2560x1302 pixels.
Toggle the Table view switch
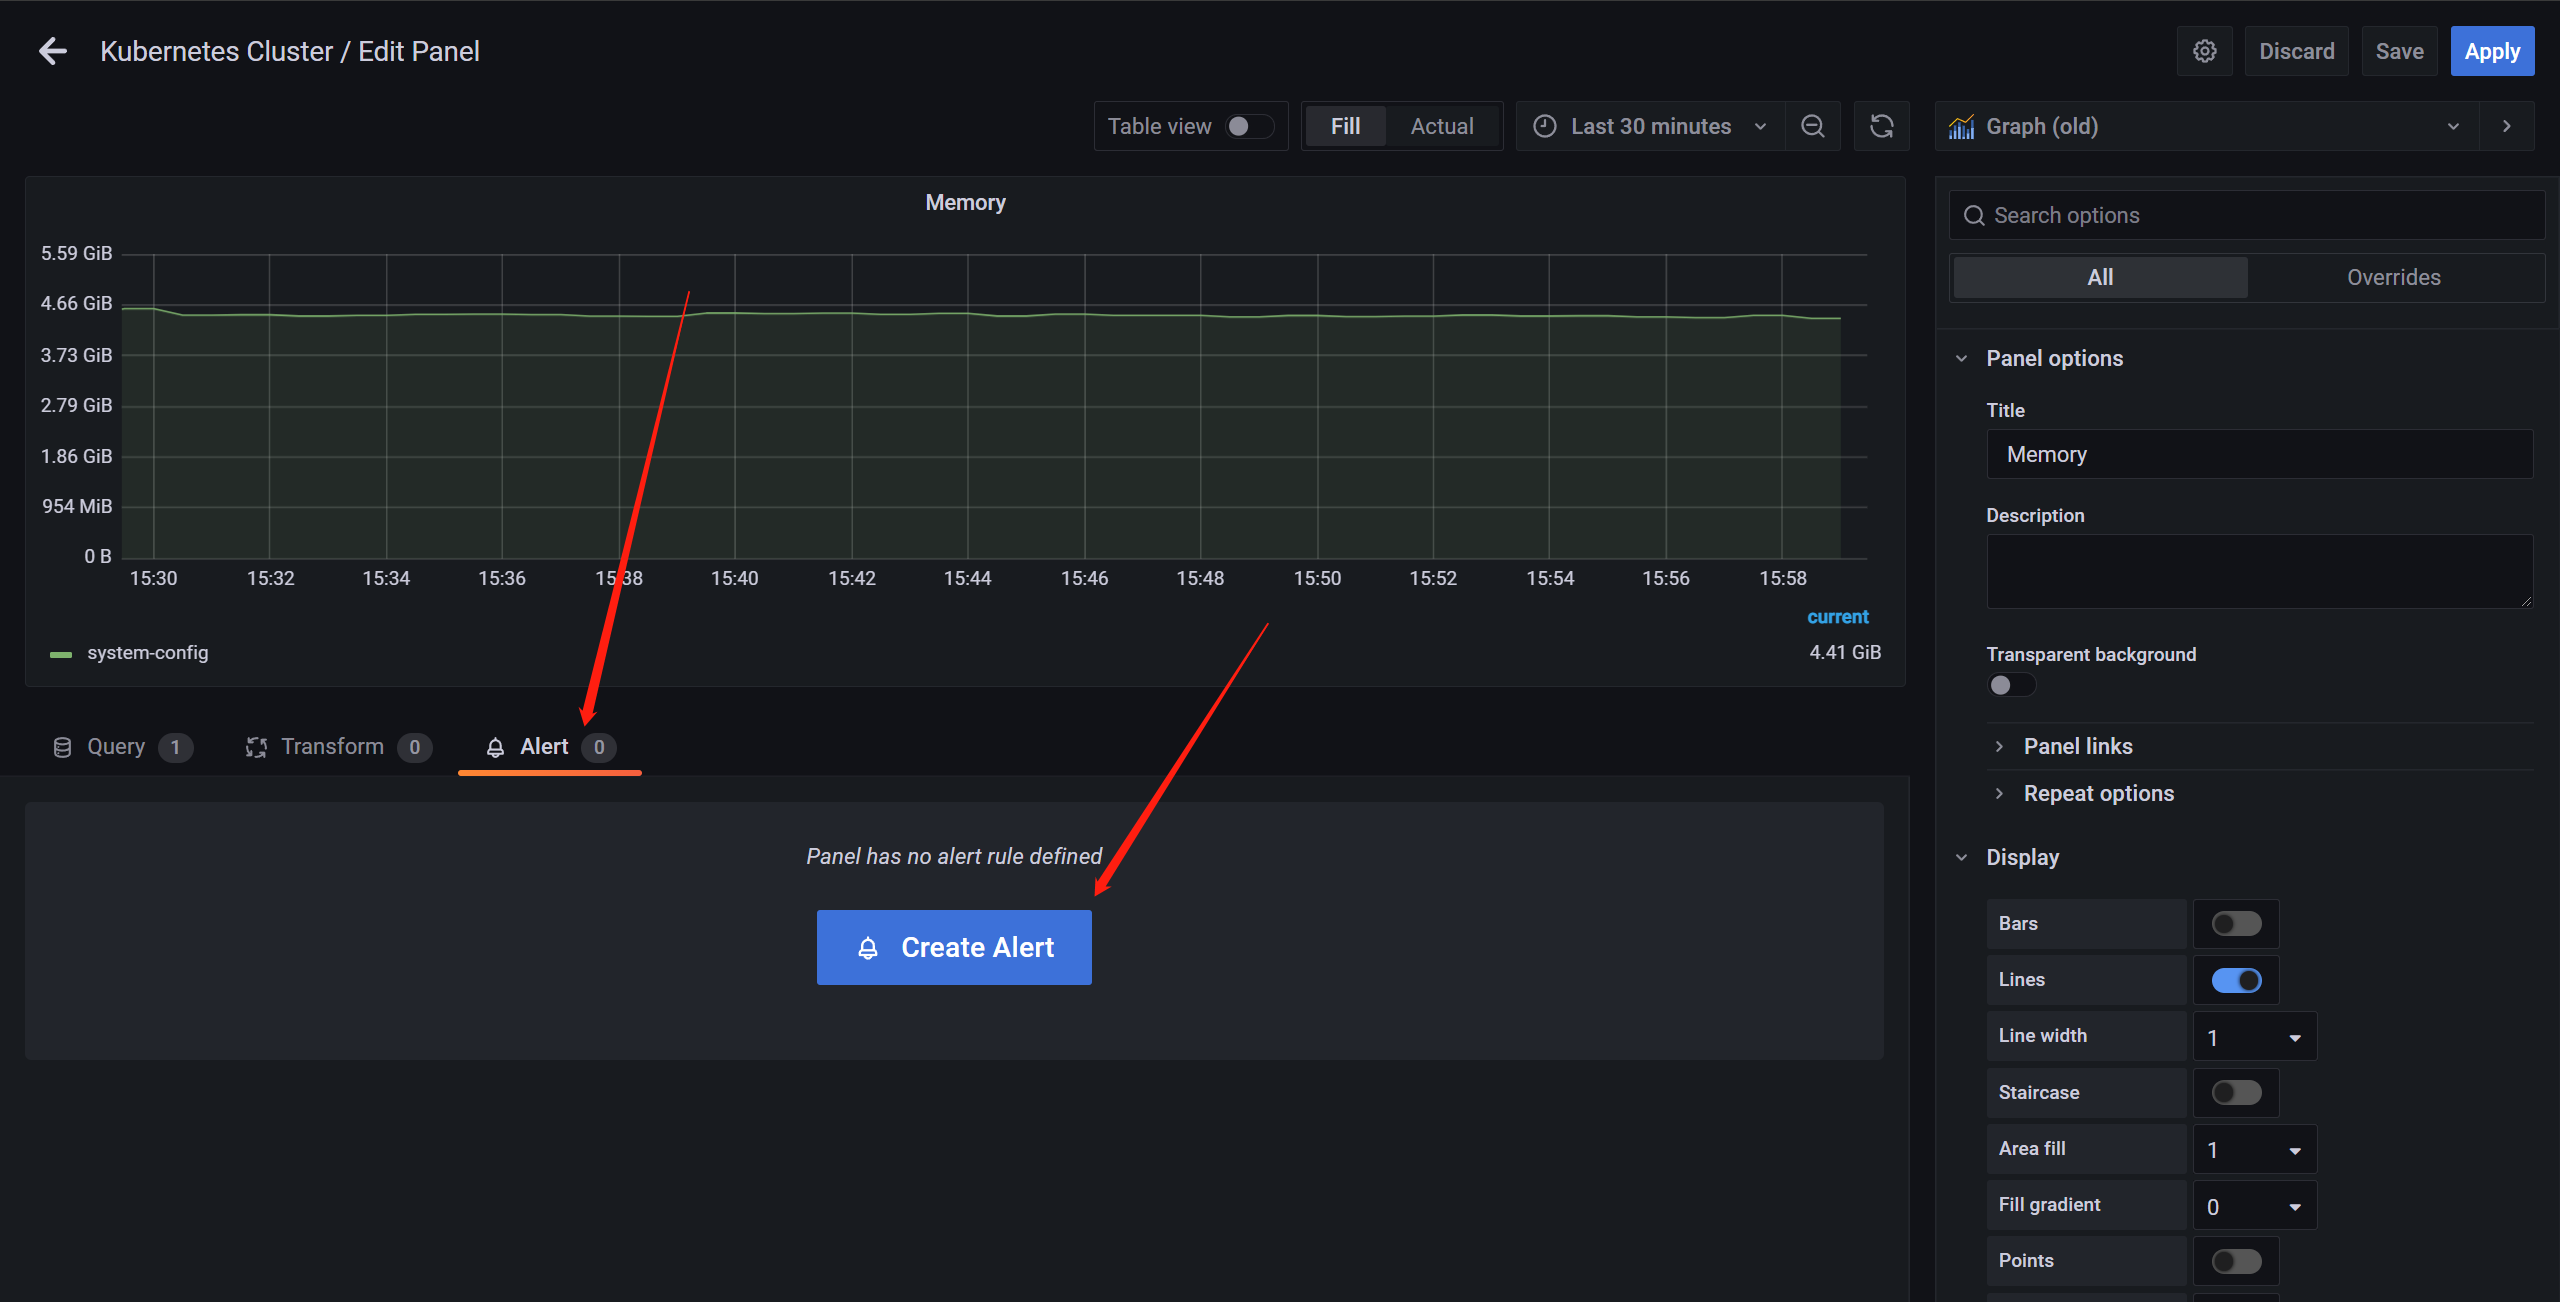[1248, 126]
